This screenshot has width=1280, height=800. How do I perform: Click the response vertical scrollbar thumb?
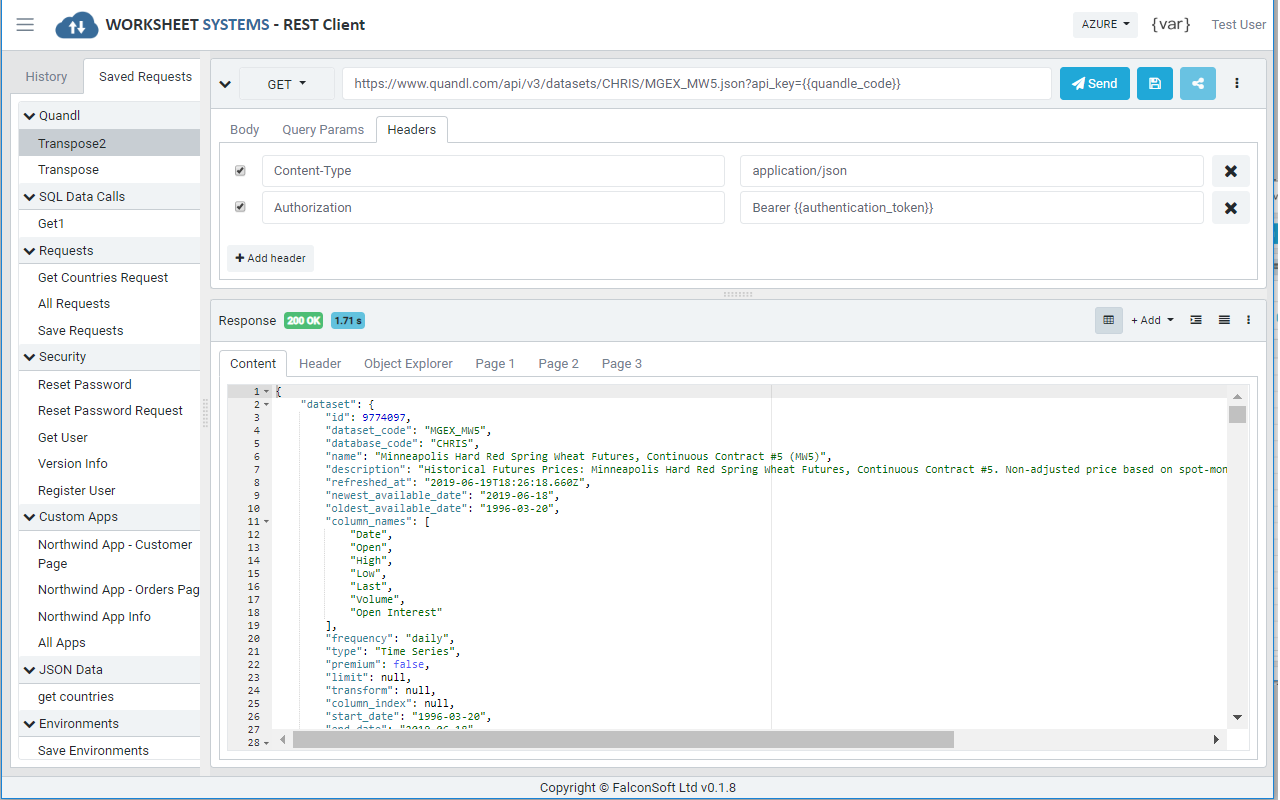(1237, 415)
